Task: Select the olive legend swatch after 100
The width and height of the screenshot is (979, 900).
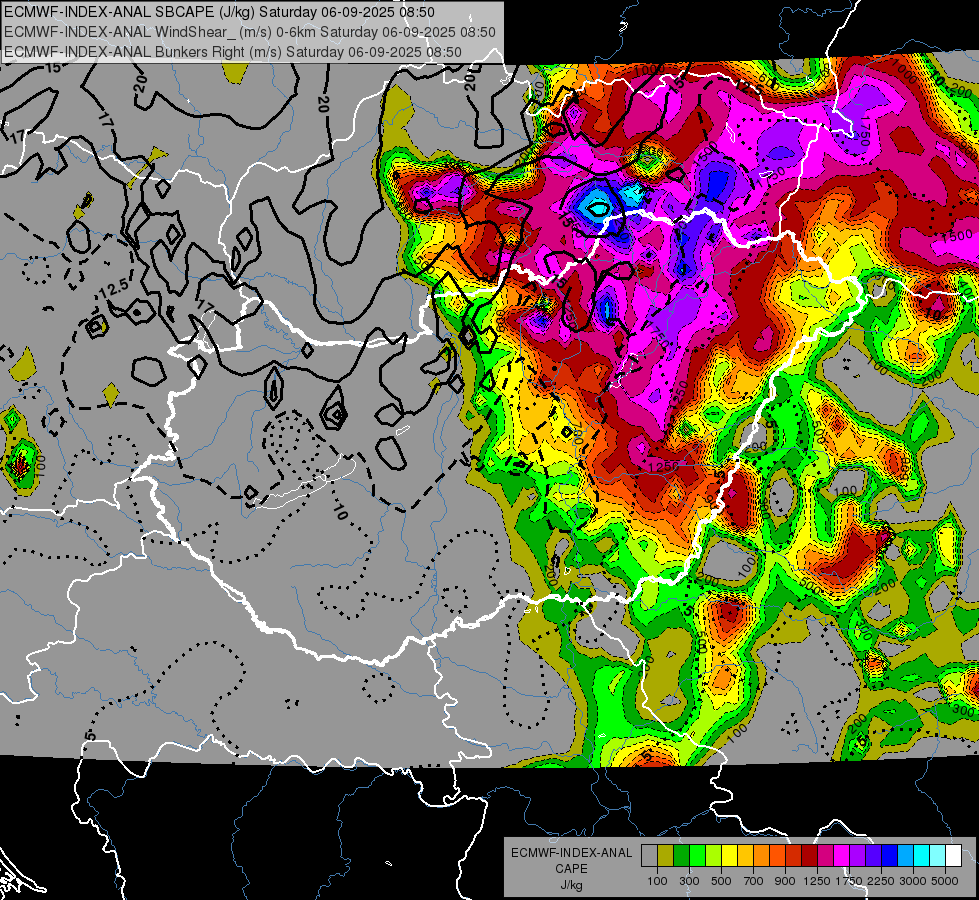Action: click(665, 856)
